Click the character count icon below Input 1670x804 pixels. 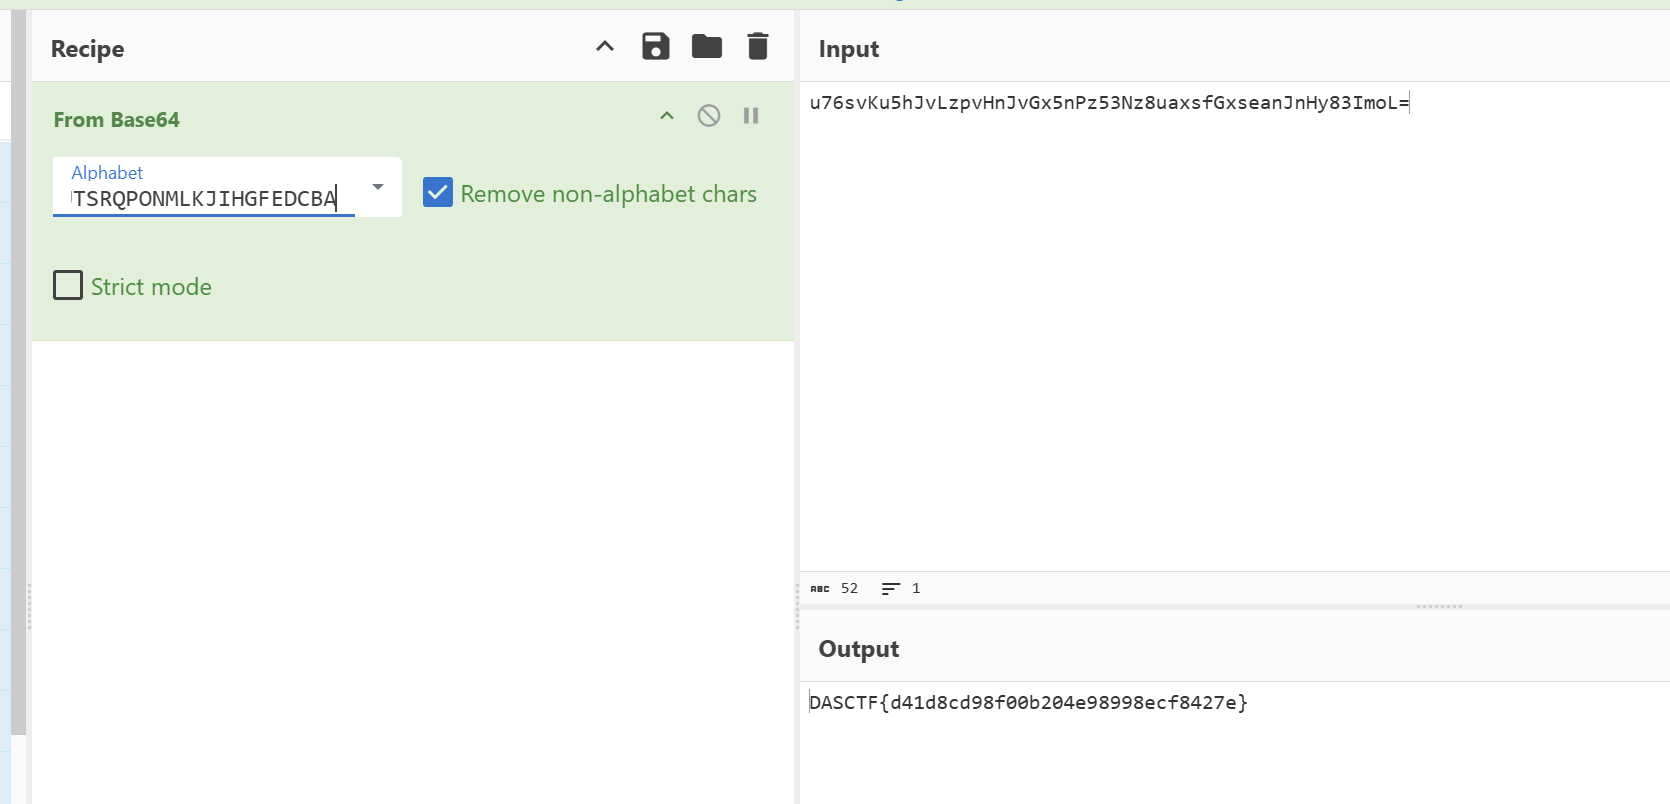[820, 589]
